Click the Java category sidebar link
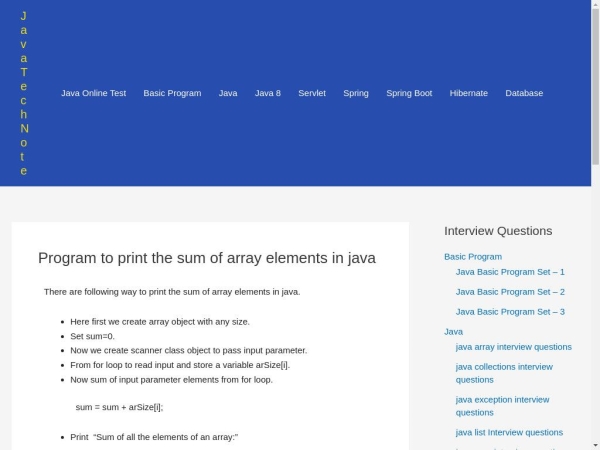This screenshot has height=450, width=600. pyautogui.click(x=453, y=332)
